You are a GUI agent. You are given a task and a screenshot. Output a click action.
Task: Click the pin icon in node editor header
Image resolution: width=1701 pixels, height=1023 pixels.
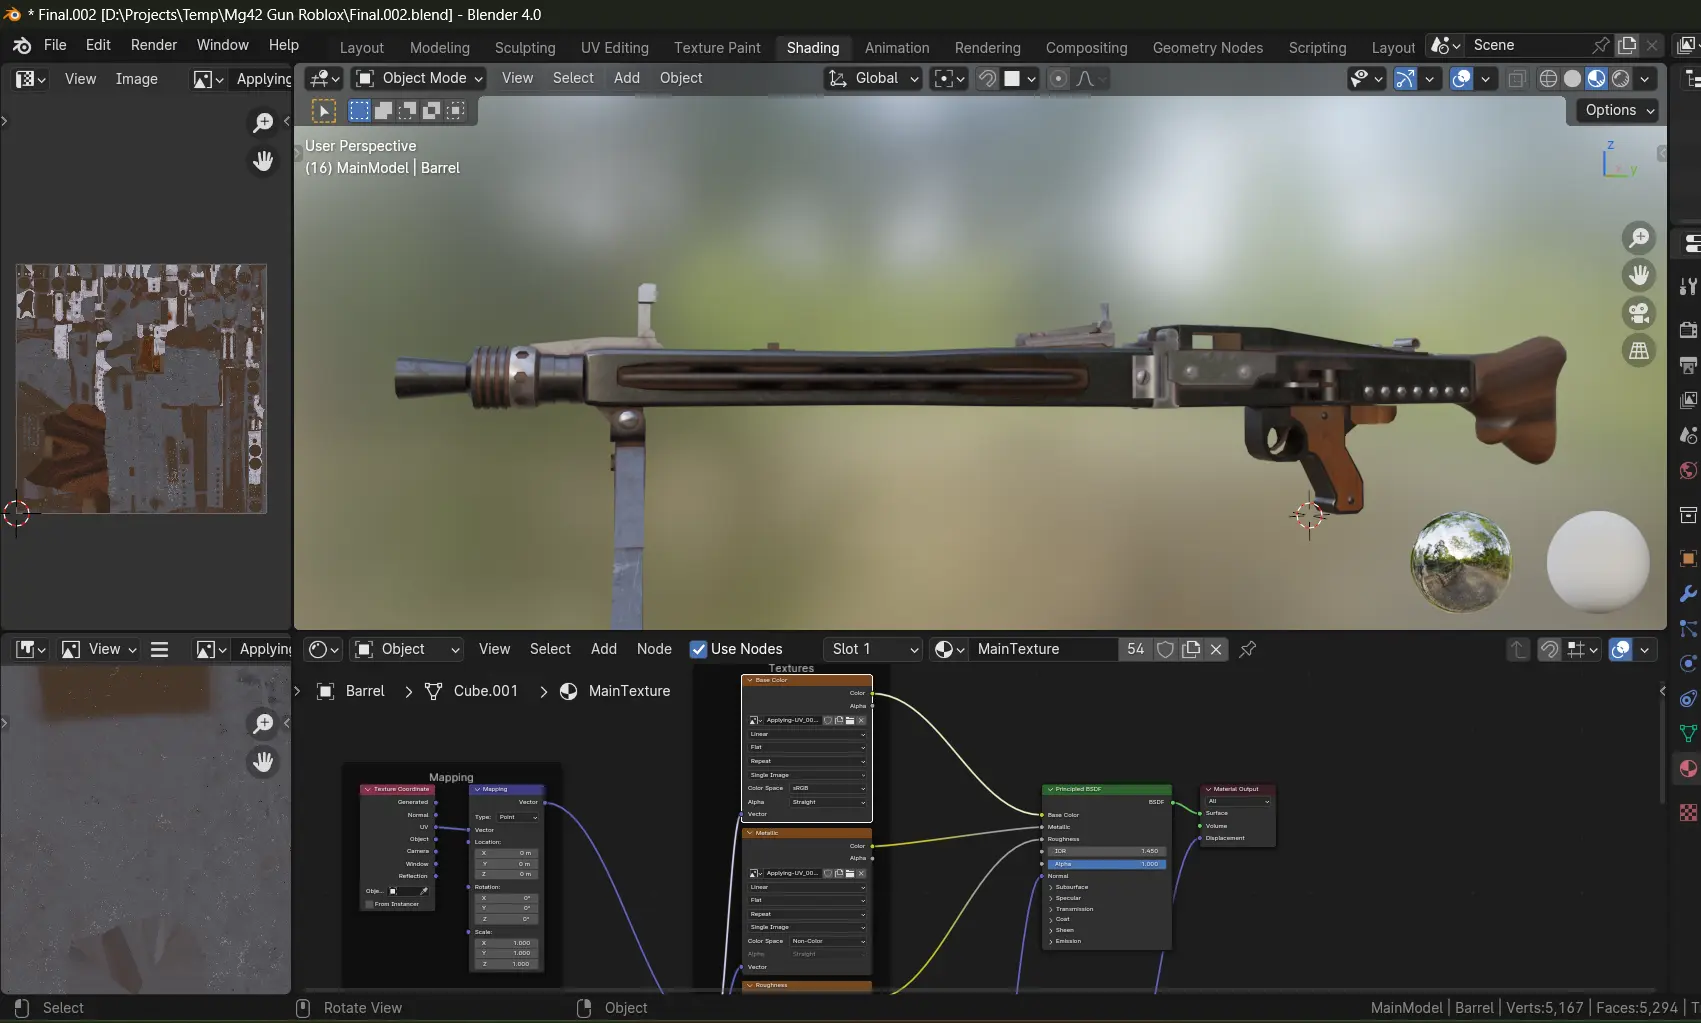pyautogui.click(x=1247, y=649)
